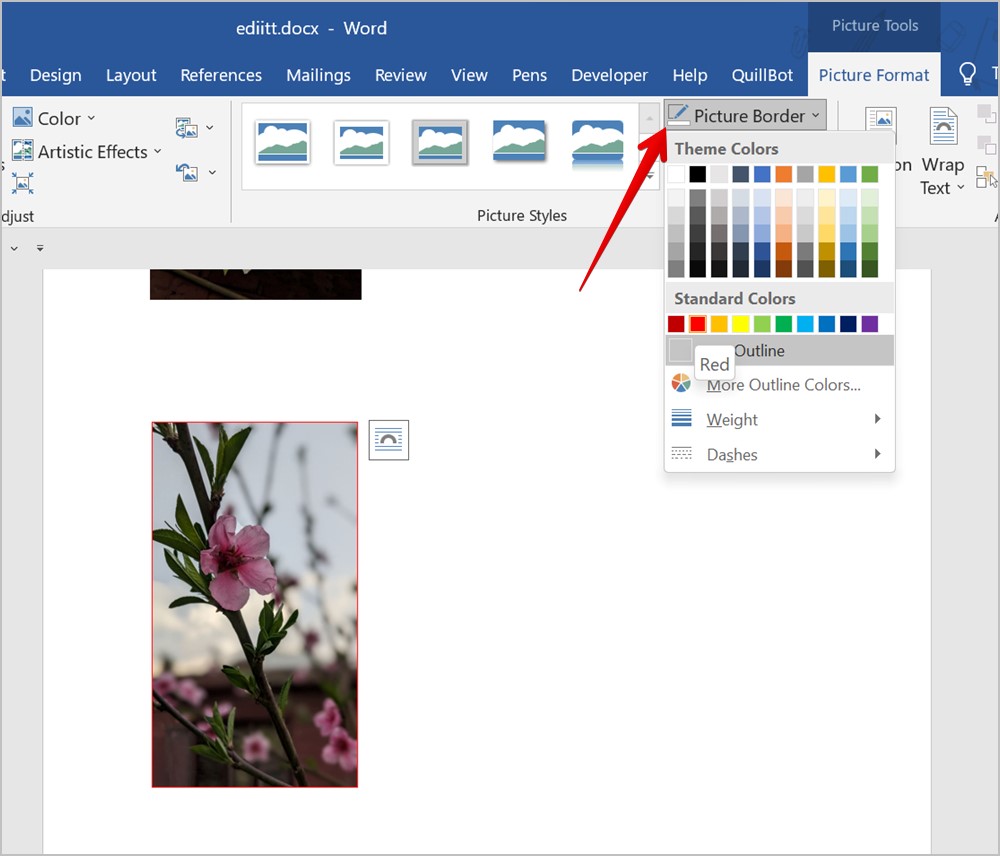Open the Help tab
Image resolution: width=1000 pixels, height=856 pixels.
pos(689,75)
